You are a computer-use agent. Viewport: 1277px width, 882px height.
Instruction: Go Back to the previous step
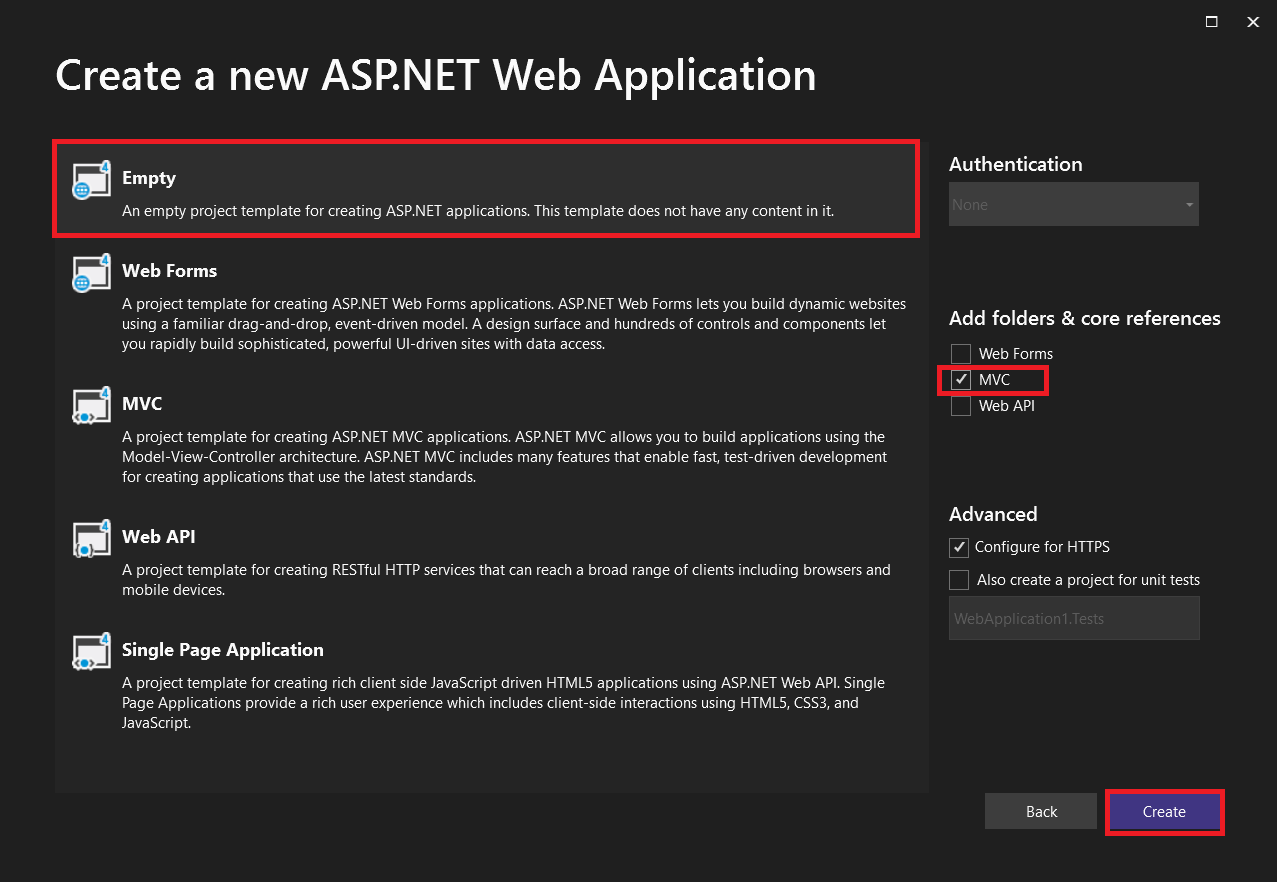pyautogui.click(x=1041, y=812)
